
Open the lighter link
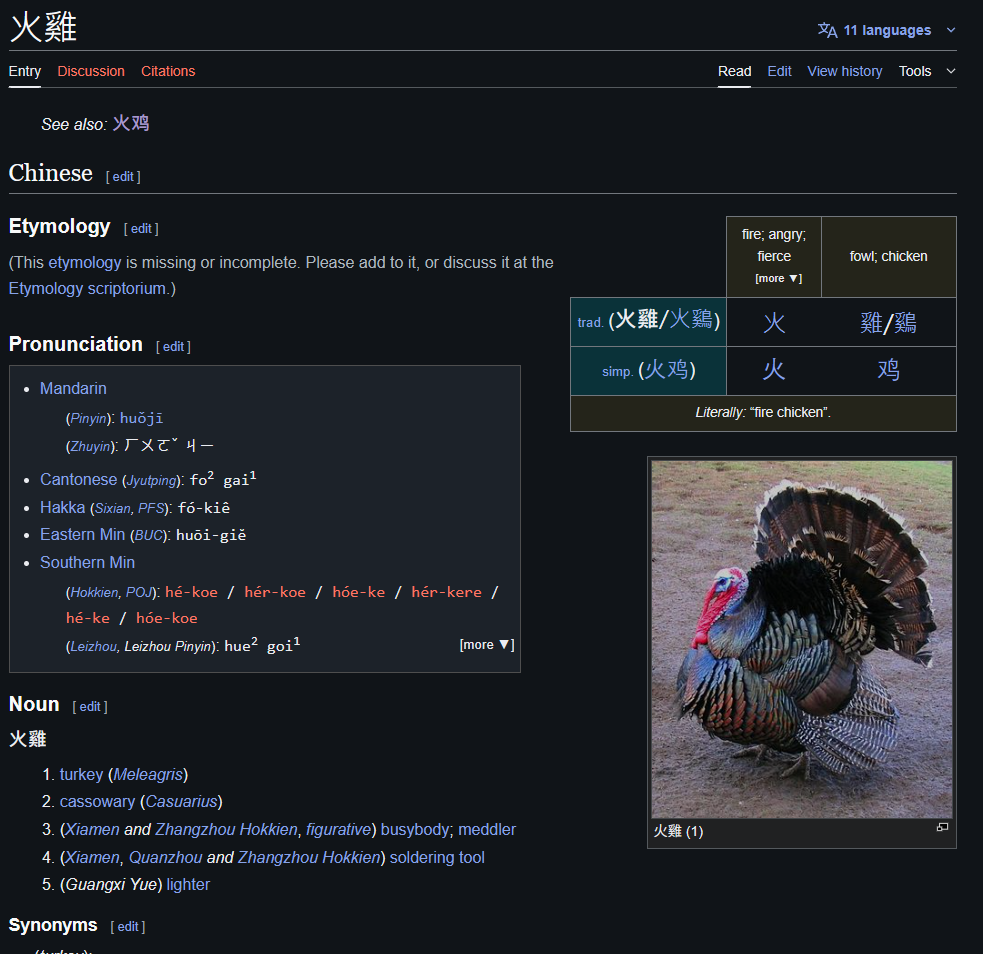tap(188, 884)
